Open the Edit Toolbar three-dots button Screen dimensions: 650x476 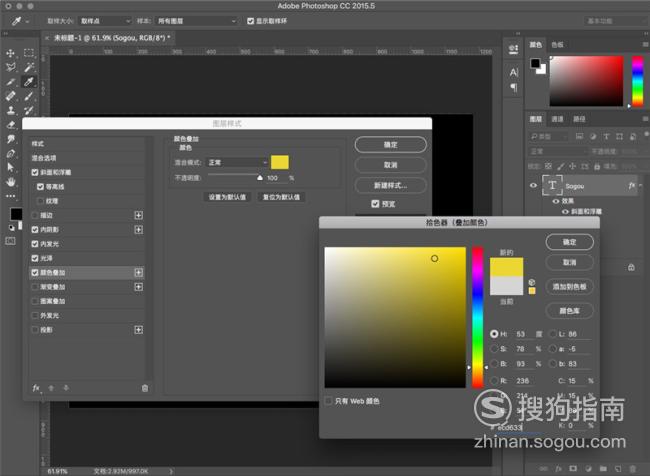click(11, 196)
